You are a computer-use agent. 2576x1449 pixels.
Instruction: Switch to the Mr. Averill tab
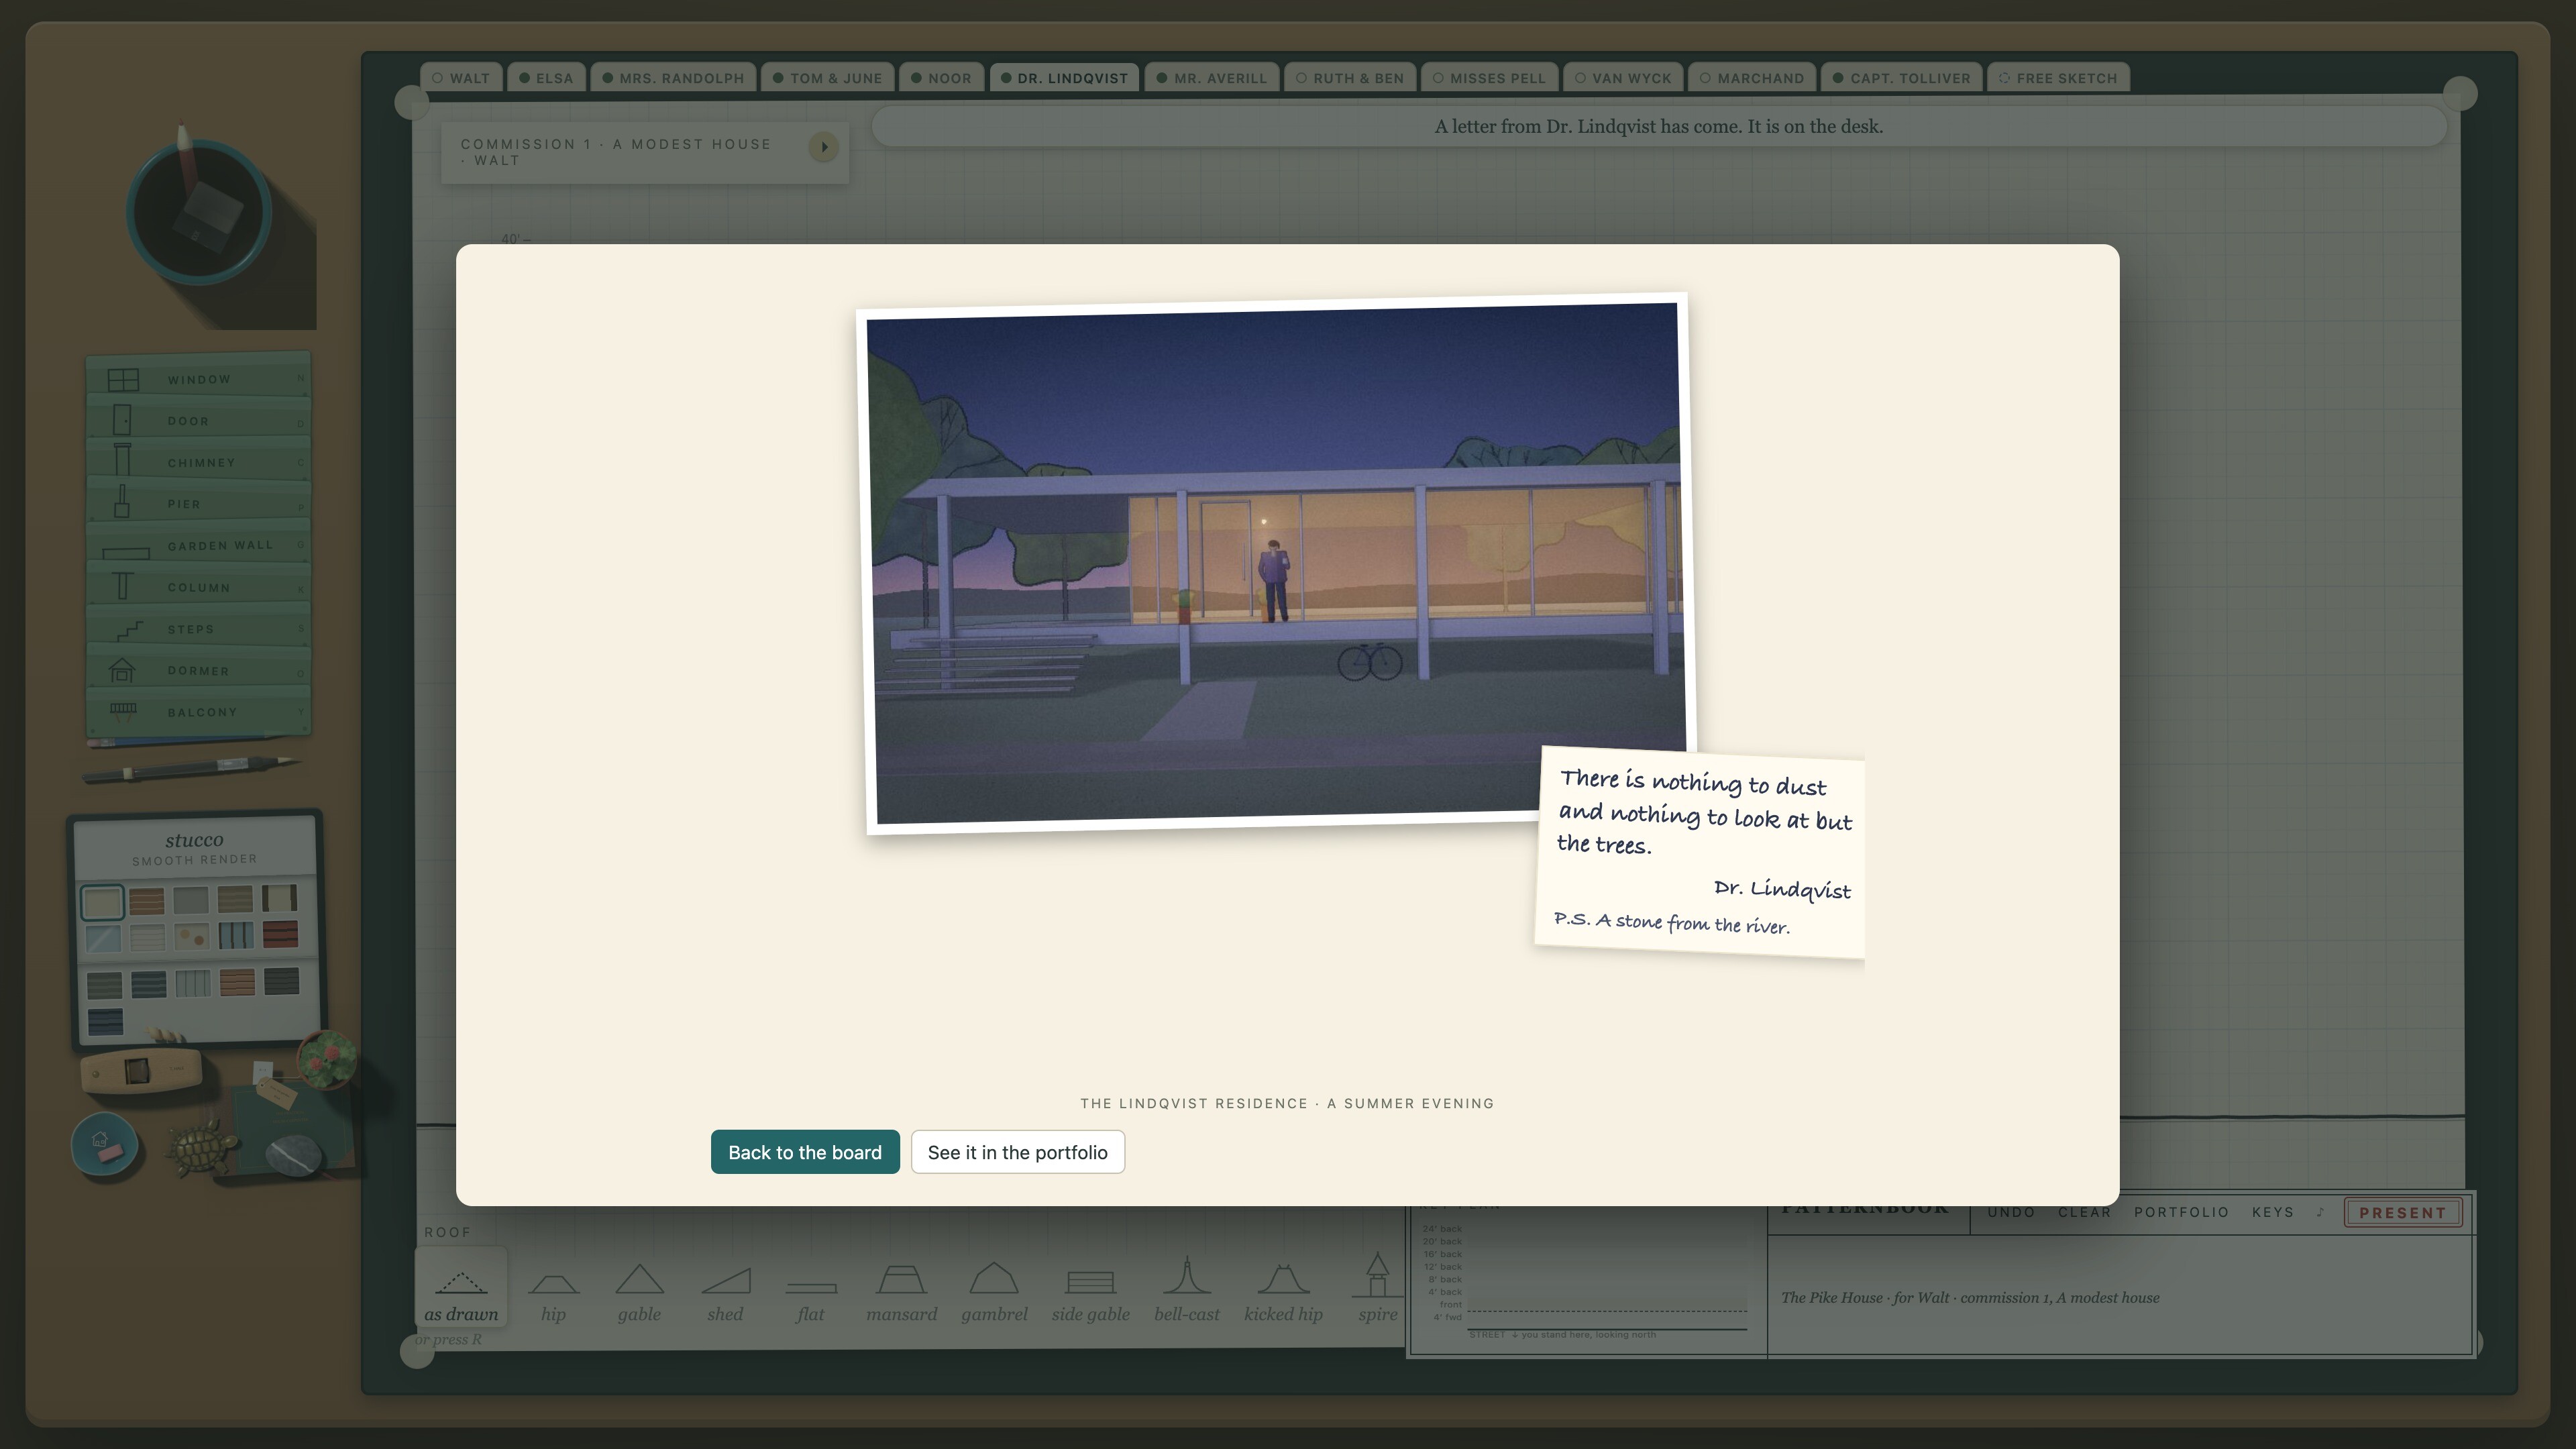pos(1211,78)
